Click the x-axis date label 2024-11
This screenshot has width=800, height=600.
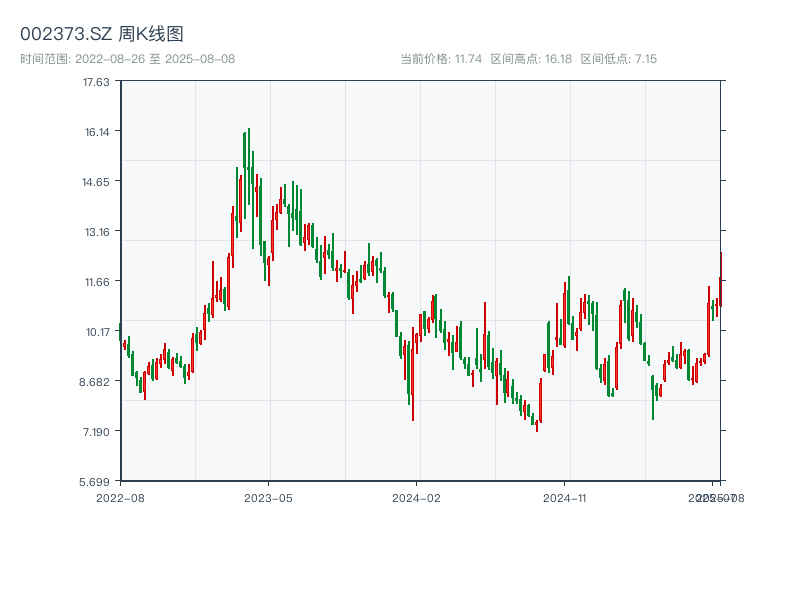point(564,498)
